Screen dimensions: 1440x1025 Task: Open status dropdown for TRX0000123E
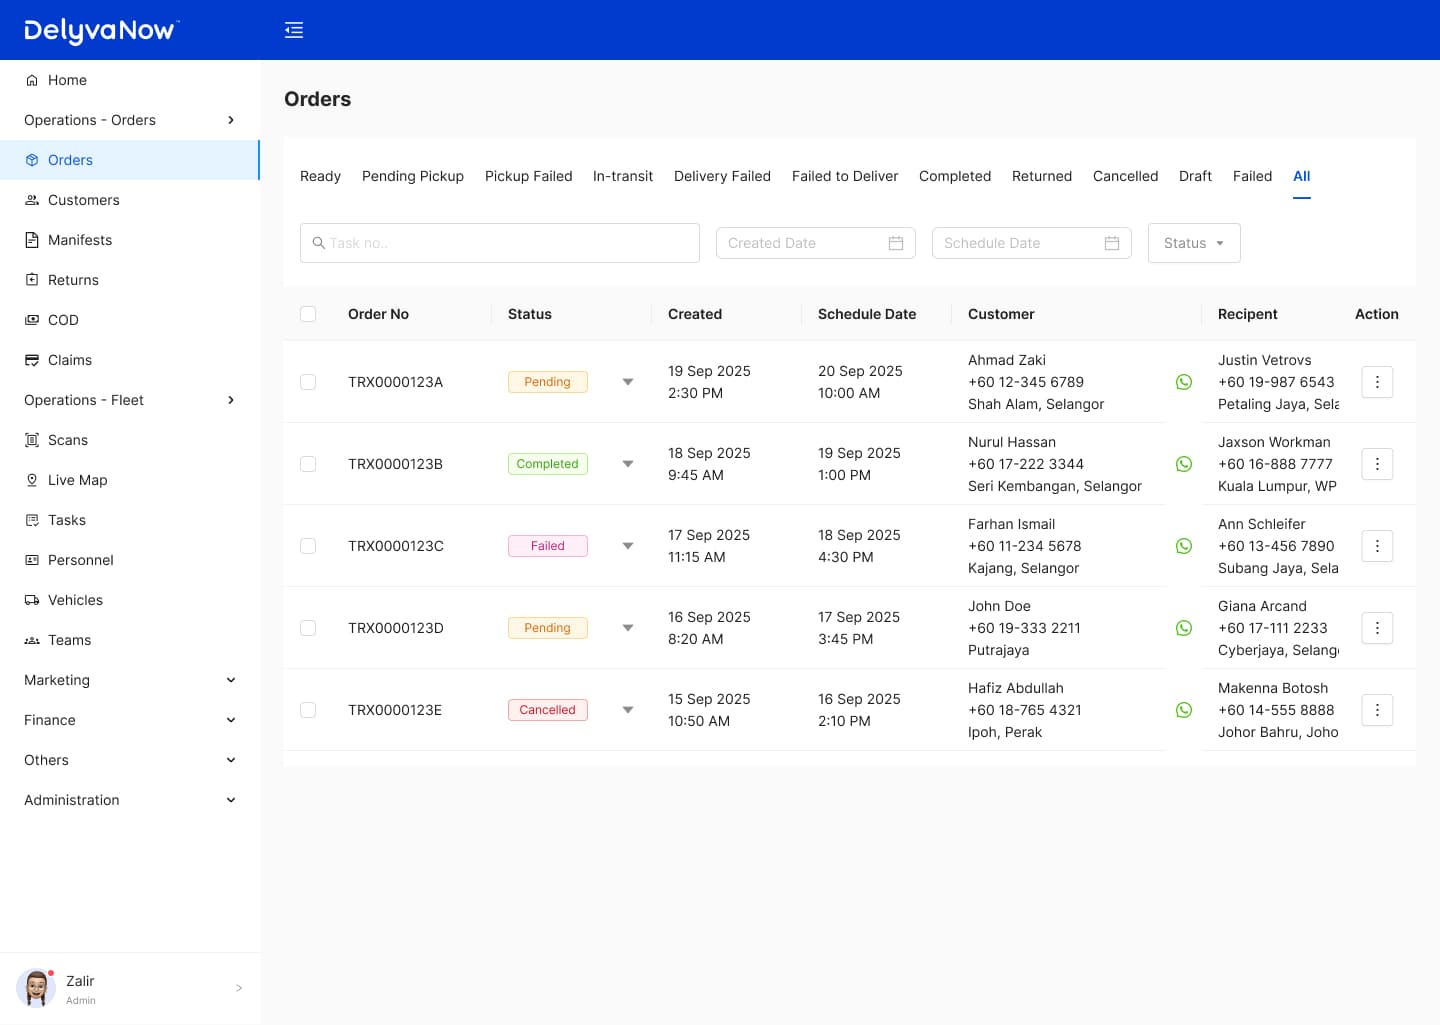pyautogui.click(x=628, y=710)
